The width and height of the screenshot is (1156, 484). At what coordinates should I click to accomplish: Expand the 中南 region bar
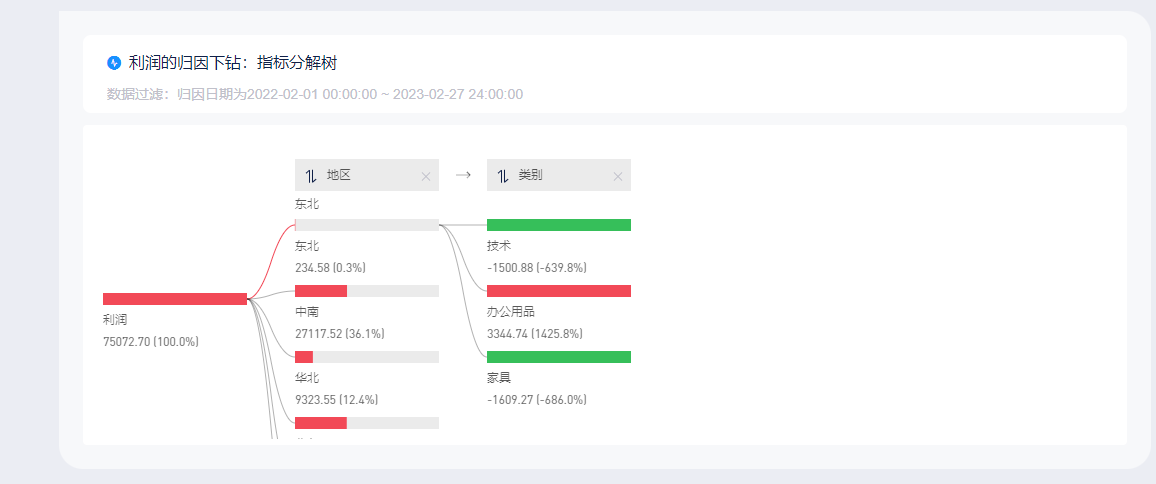click(367, 291)
